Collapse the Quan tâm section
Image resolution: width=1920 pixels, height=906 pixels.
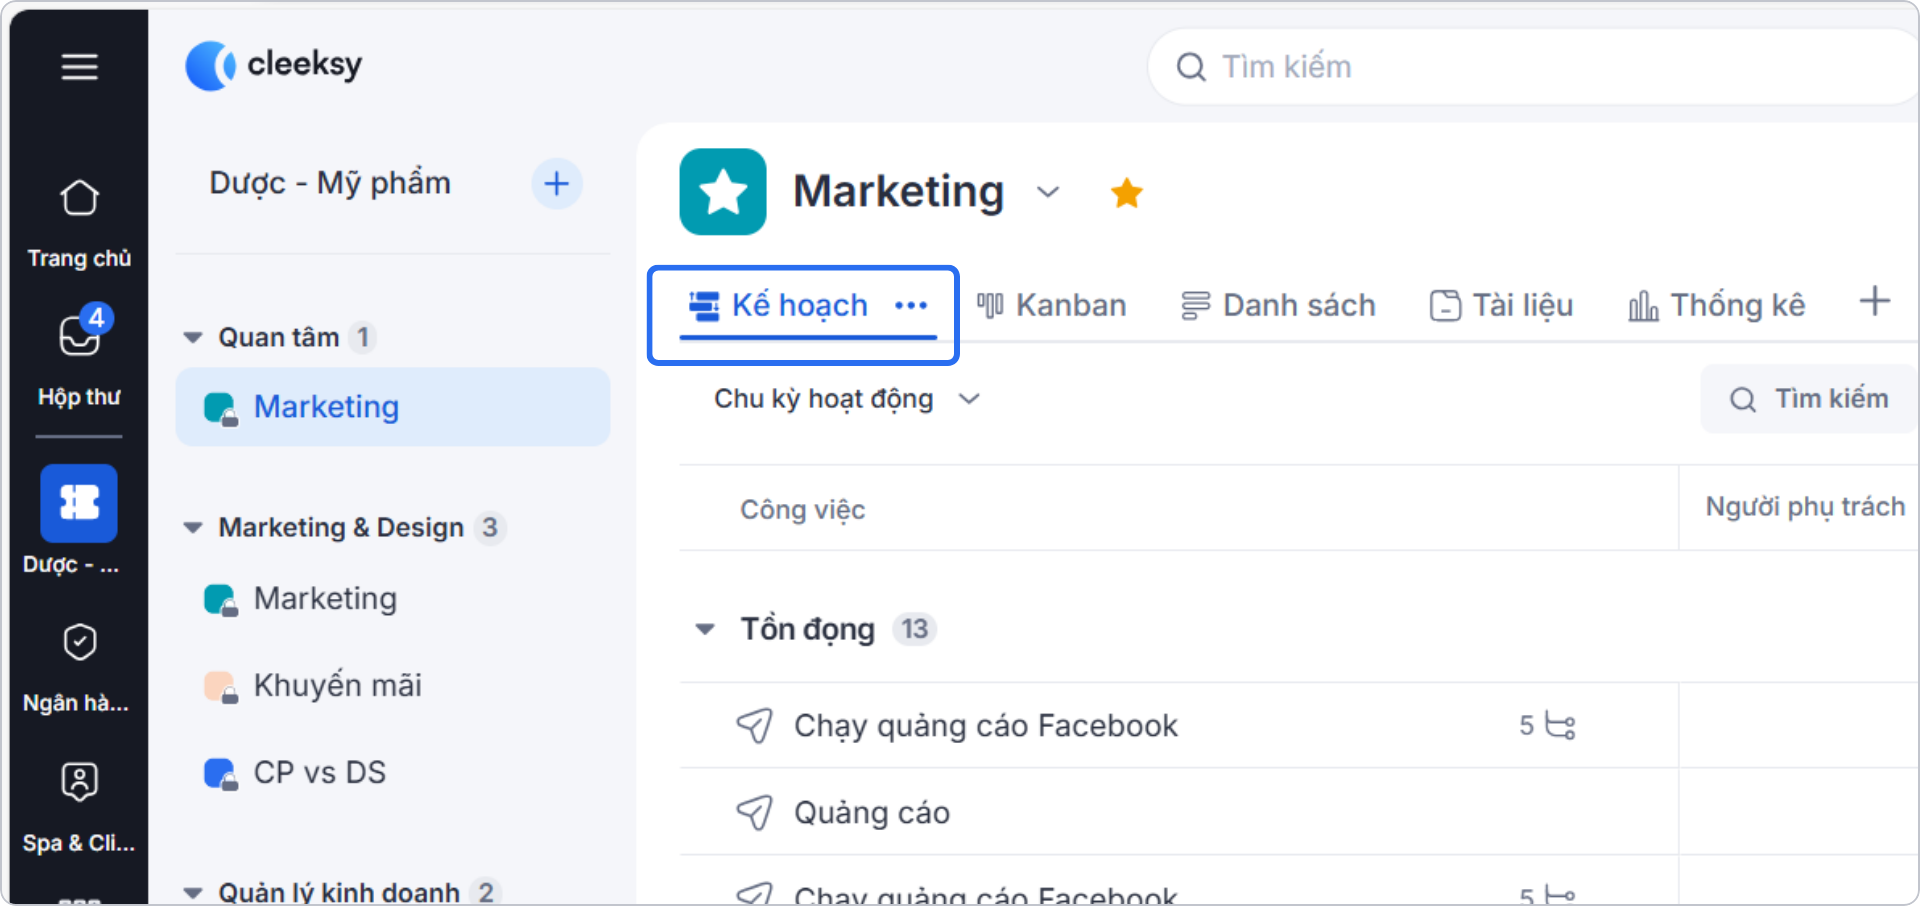[x=192, y=337]
